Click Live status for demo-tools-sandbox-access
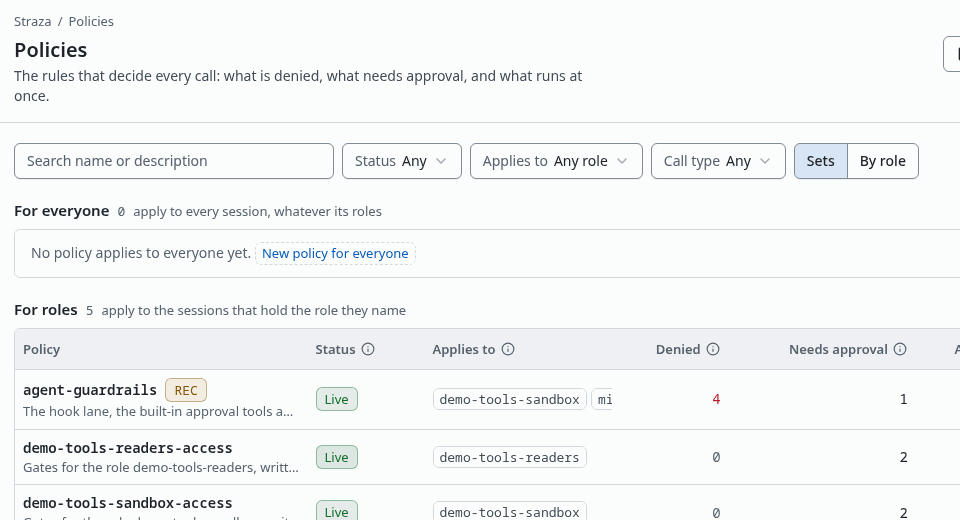The height and width of the screenshot is (520, 960). coord(337,511)
